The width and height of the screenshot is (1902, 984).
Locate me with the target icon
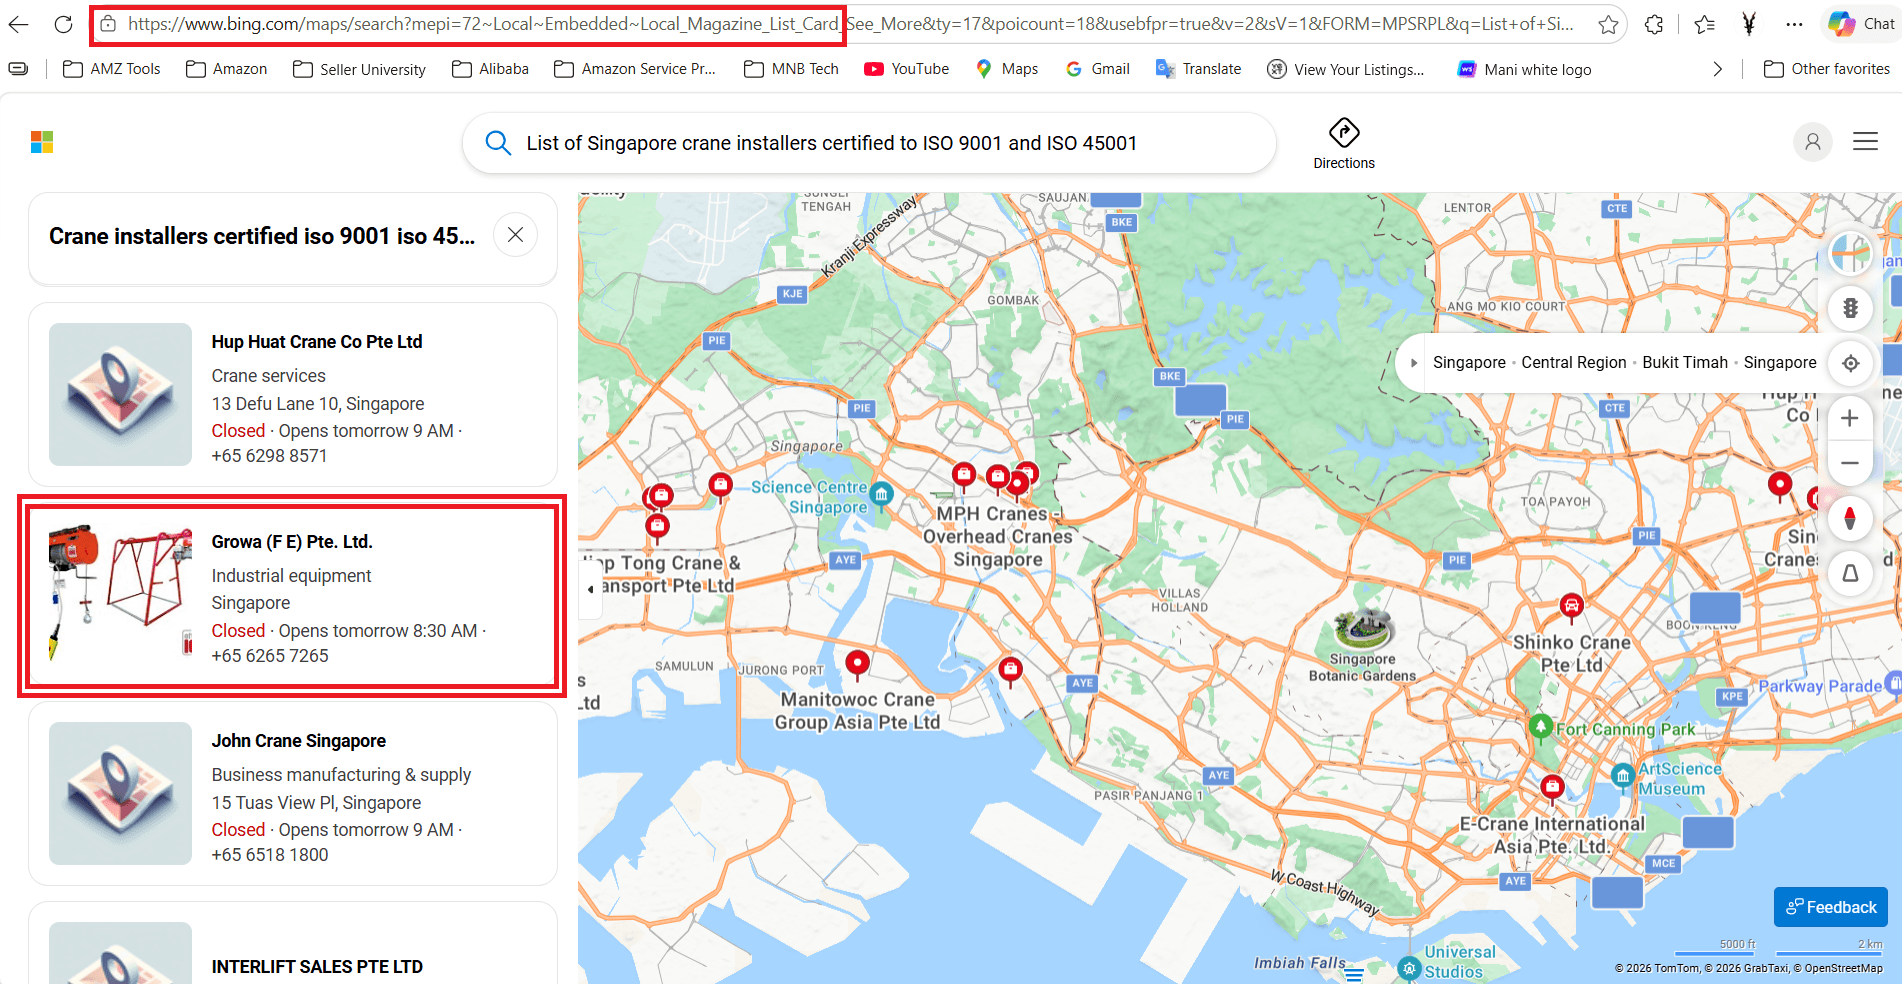coord(1850,363)
